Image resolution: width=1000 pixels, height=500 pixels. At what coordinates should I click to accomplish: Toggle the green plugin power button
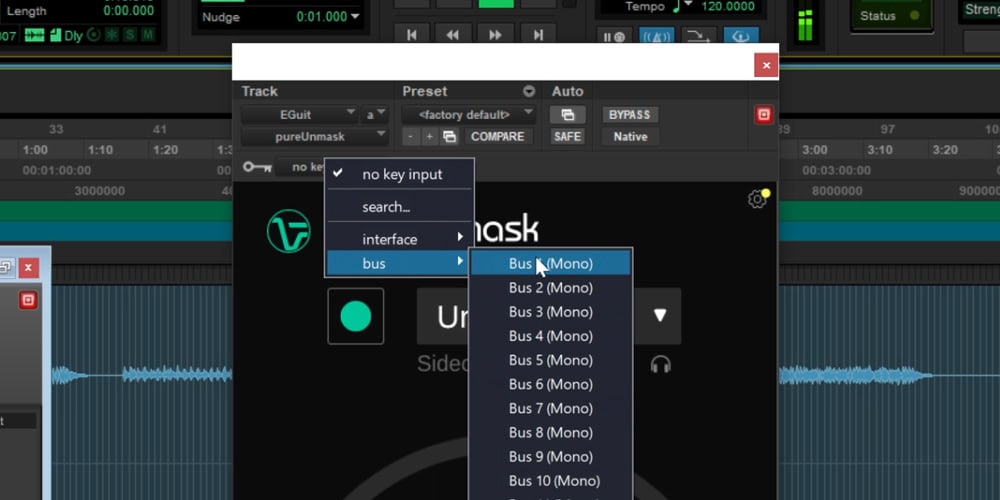(x=356, y=316)
